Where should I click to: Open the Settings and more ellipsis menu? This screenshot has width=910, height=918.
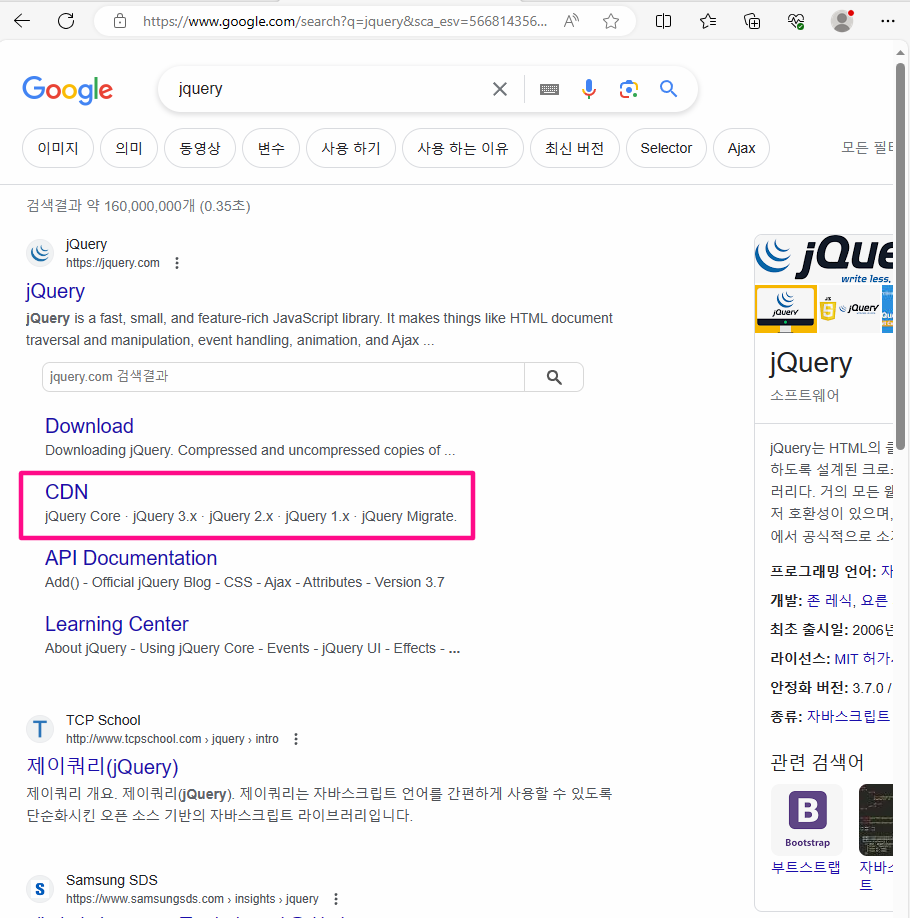click(888, 22)
